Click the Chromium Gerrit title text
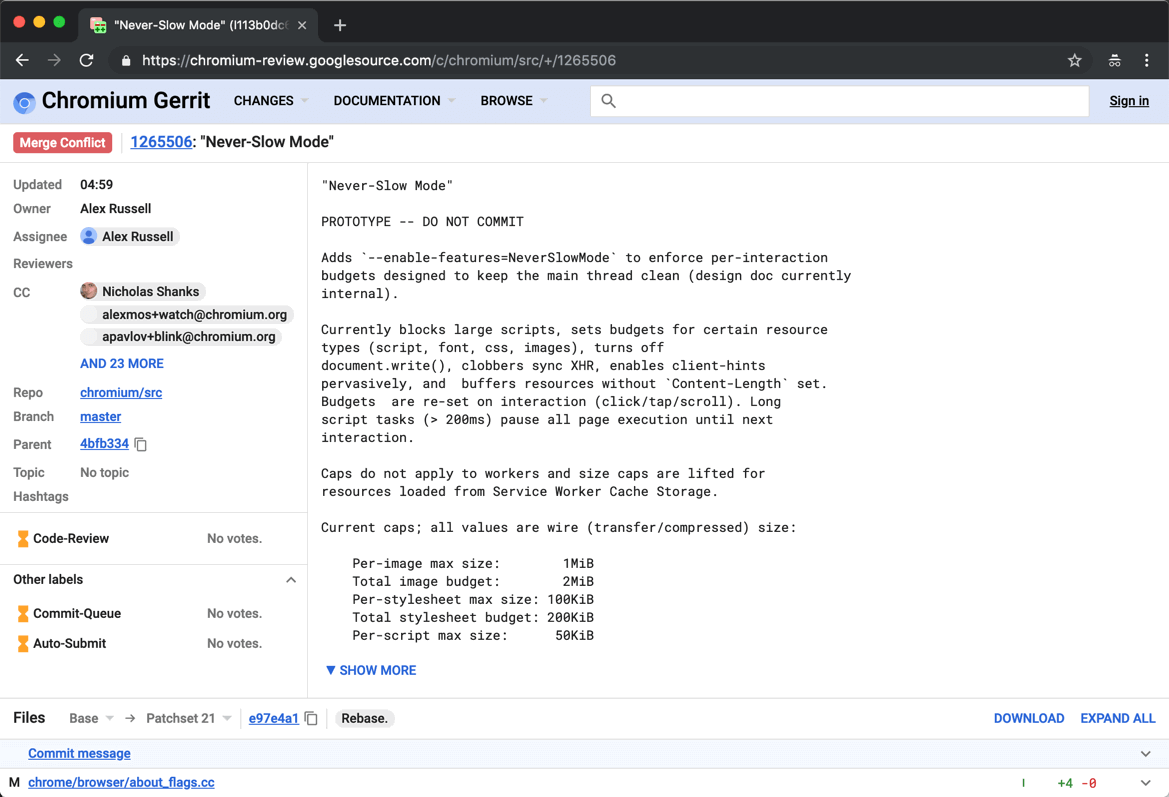Image resolution: width=1169 pixels, height=797 pixels. tap(125, 101)
